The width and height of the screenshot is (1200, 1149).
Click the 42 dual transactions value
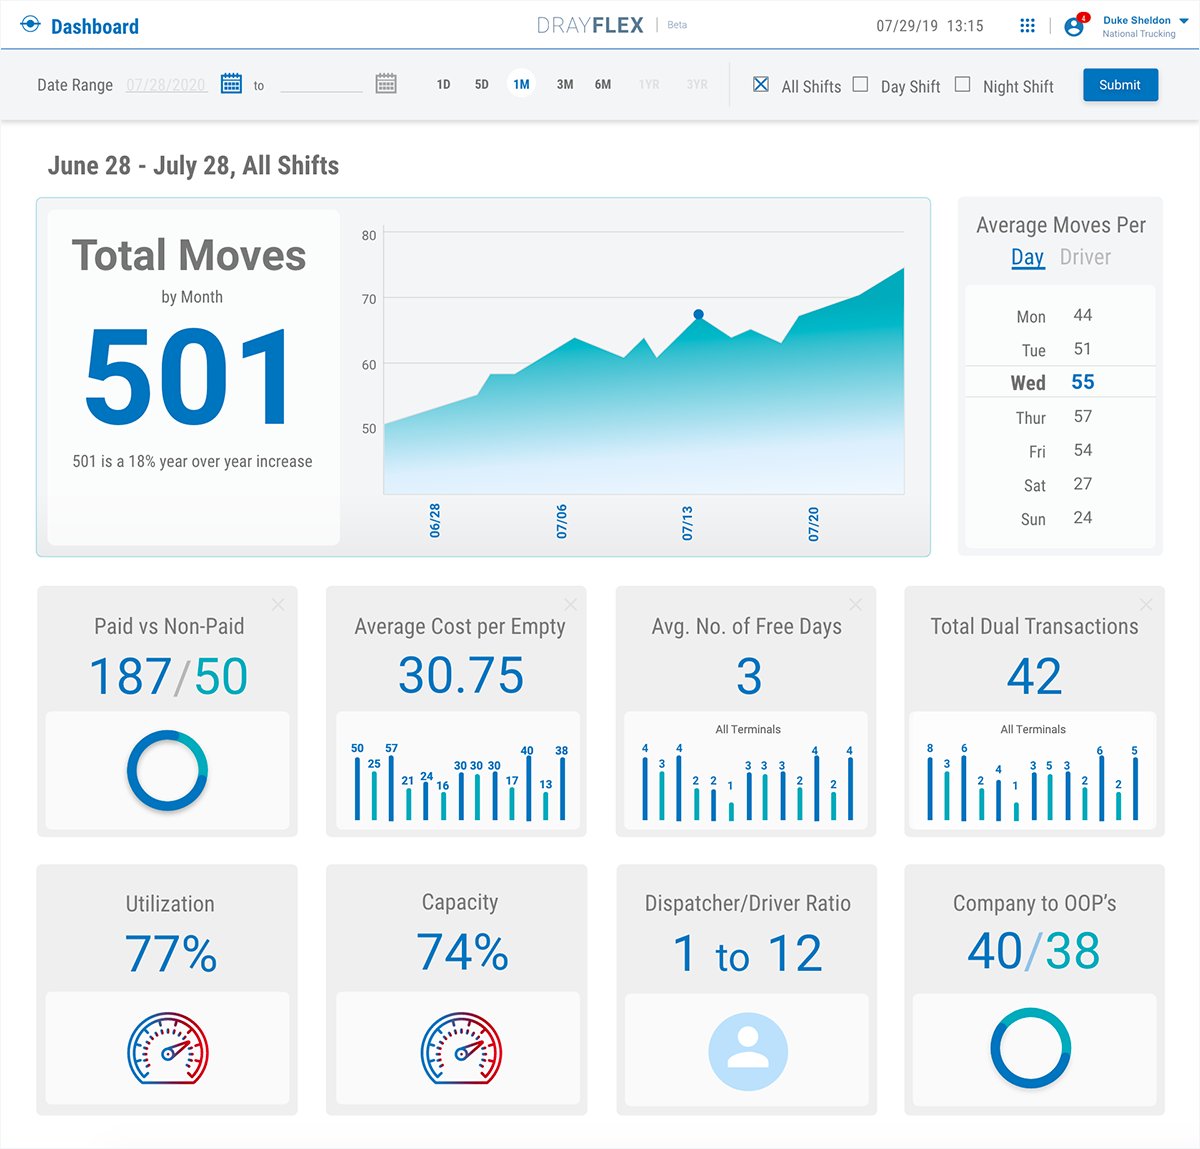(1034, 677)
